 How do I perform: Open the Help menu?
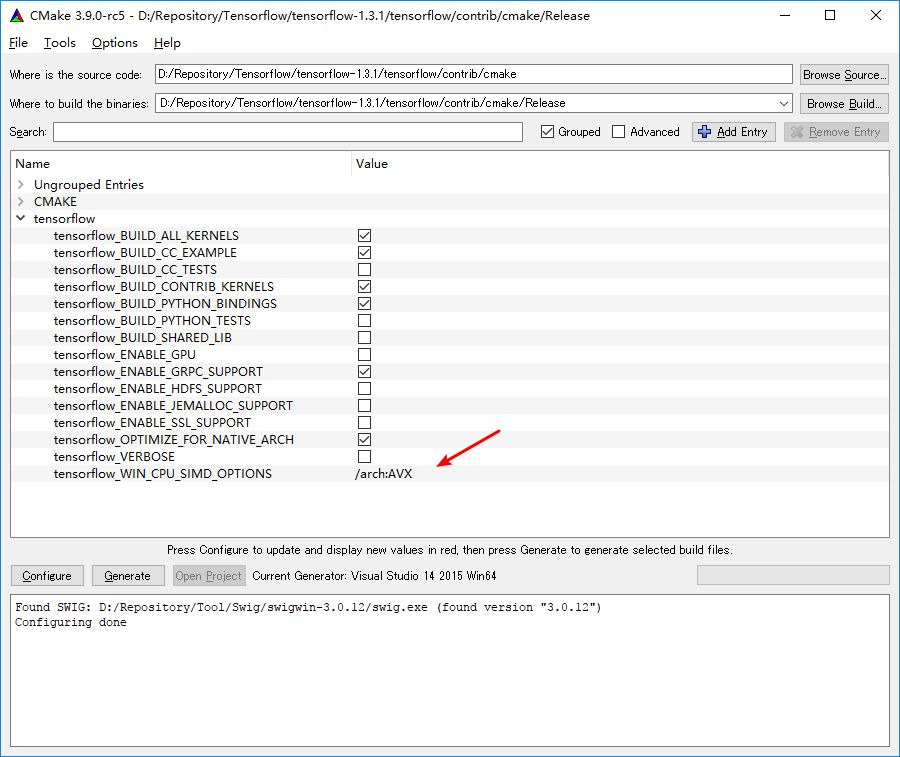tap(167, 43)
